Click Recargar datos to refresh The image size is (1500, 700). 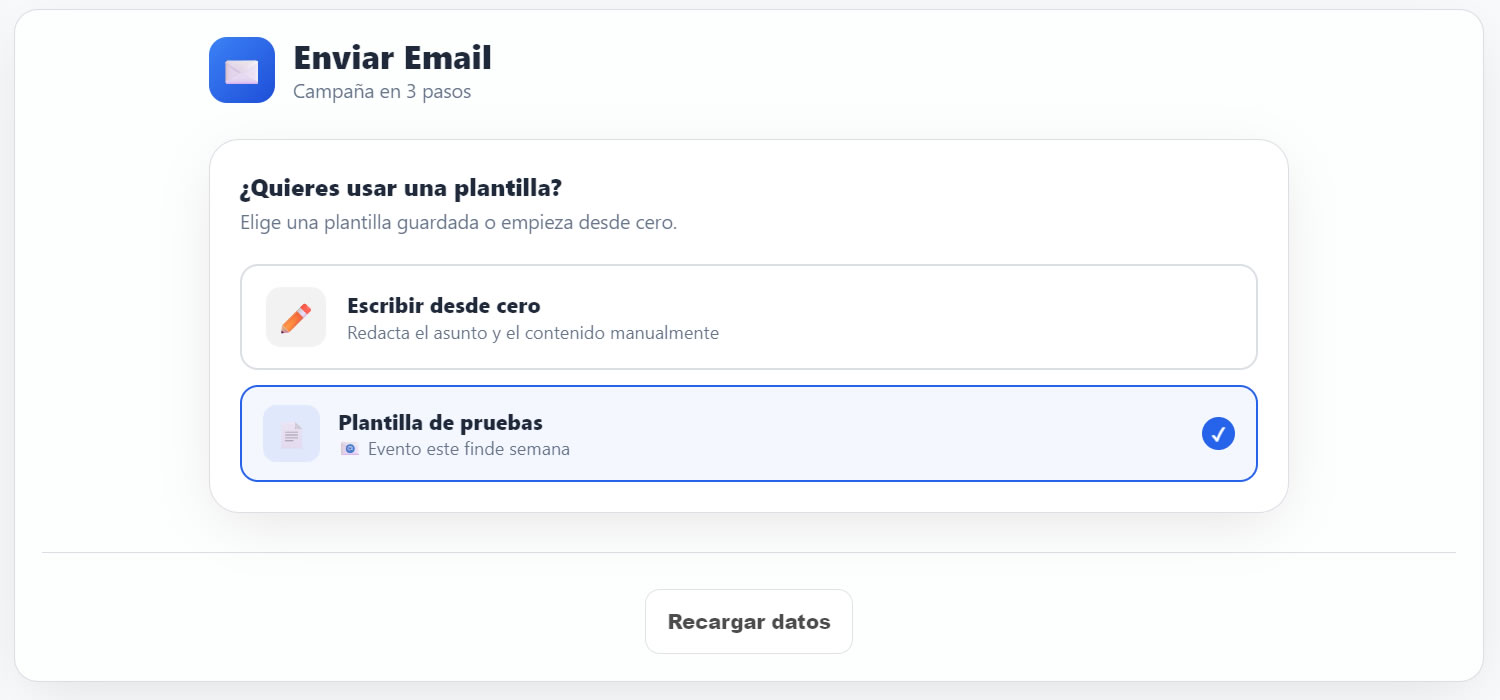(x=748, y=621)
